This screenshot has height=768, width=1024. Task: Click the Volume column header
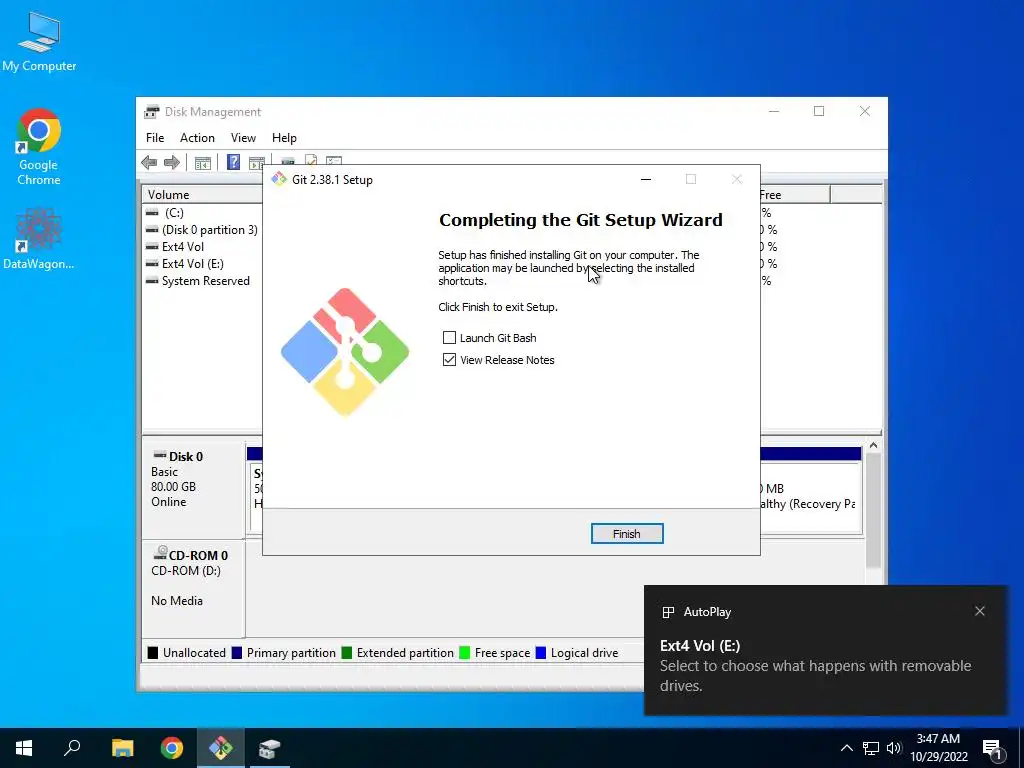coord(202,195)
